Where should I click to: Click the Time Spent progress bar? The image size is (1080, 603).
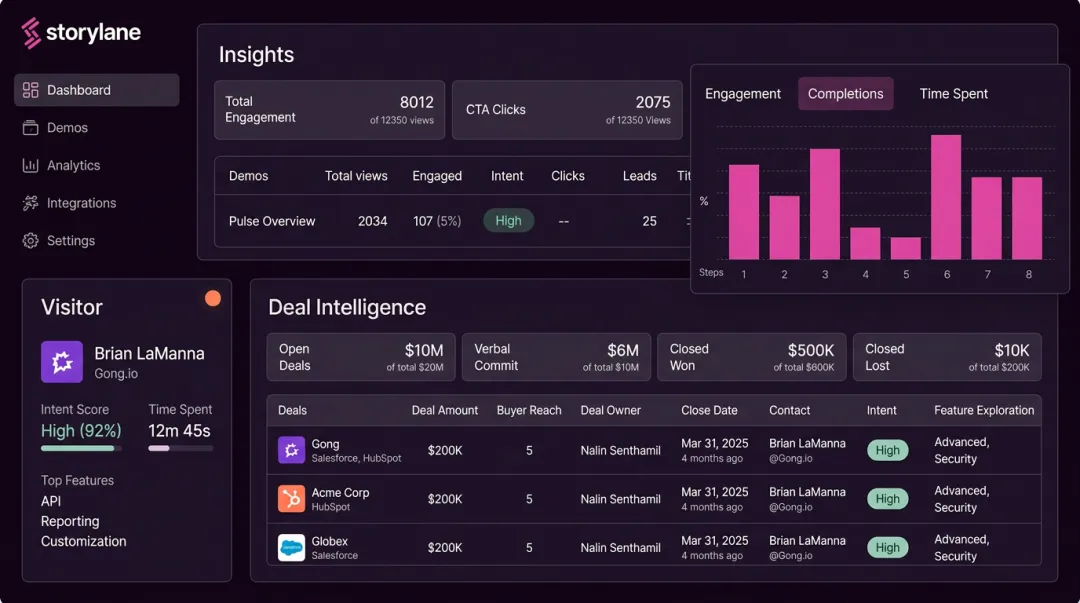(180, 449)
